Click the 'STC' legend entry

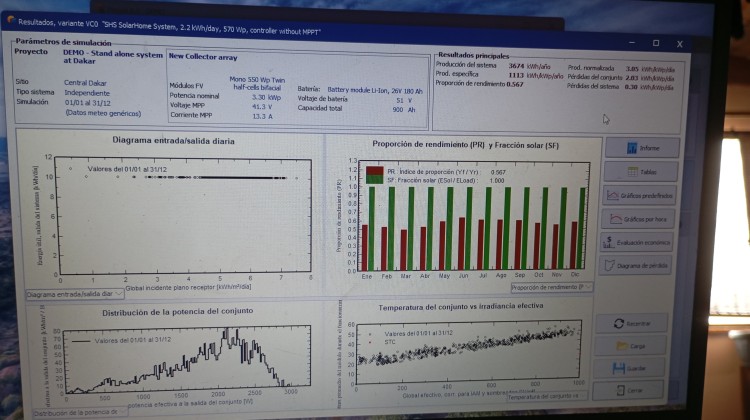click(390, 342)
